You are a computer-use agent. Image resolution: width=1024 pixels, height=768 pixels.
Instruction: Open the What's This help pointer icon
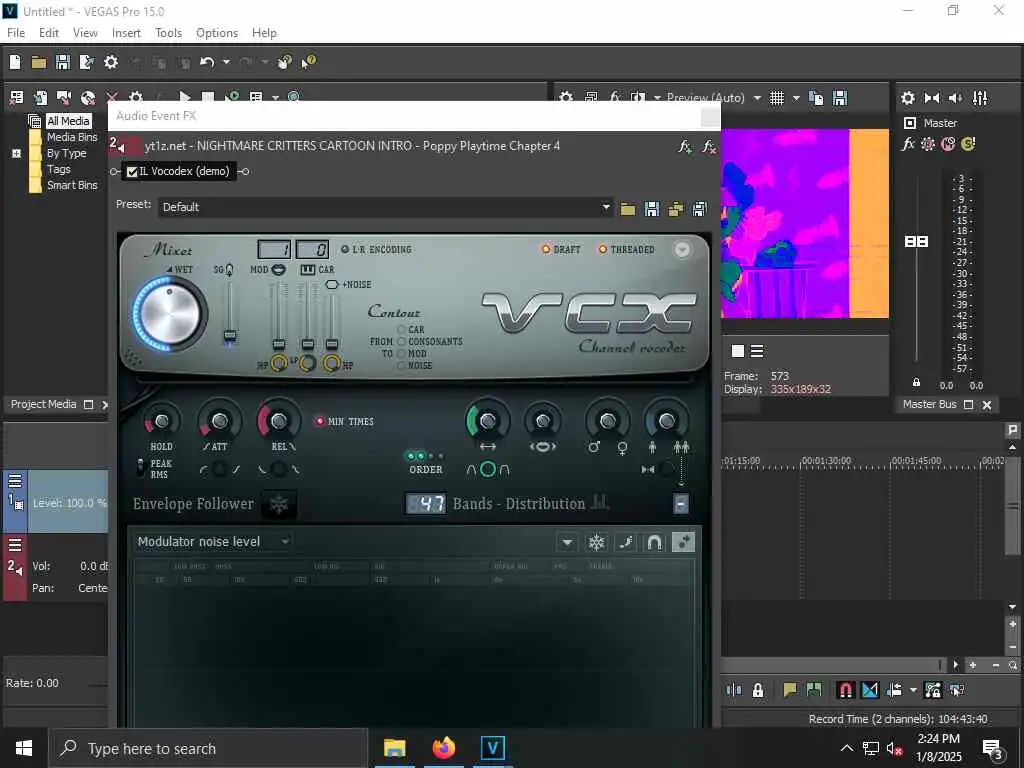point(308,62)
